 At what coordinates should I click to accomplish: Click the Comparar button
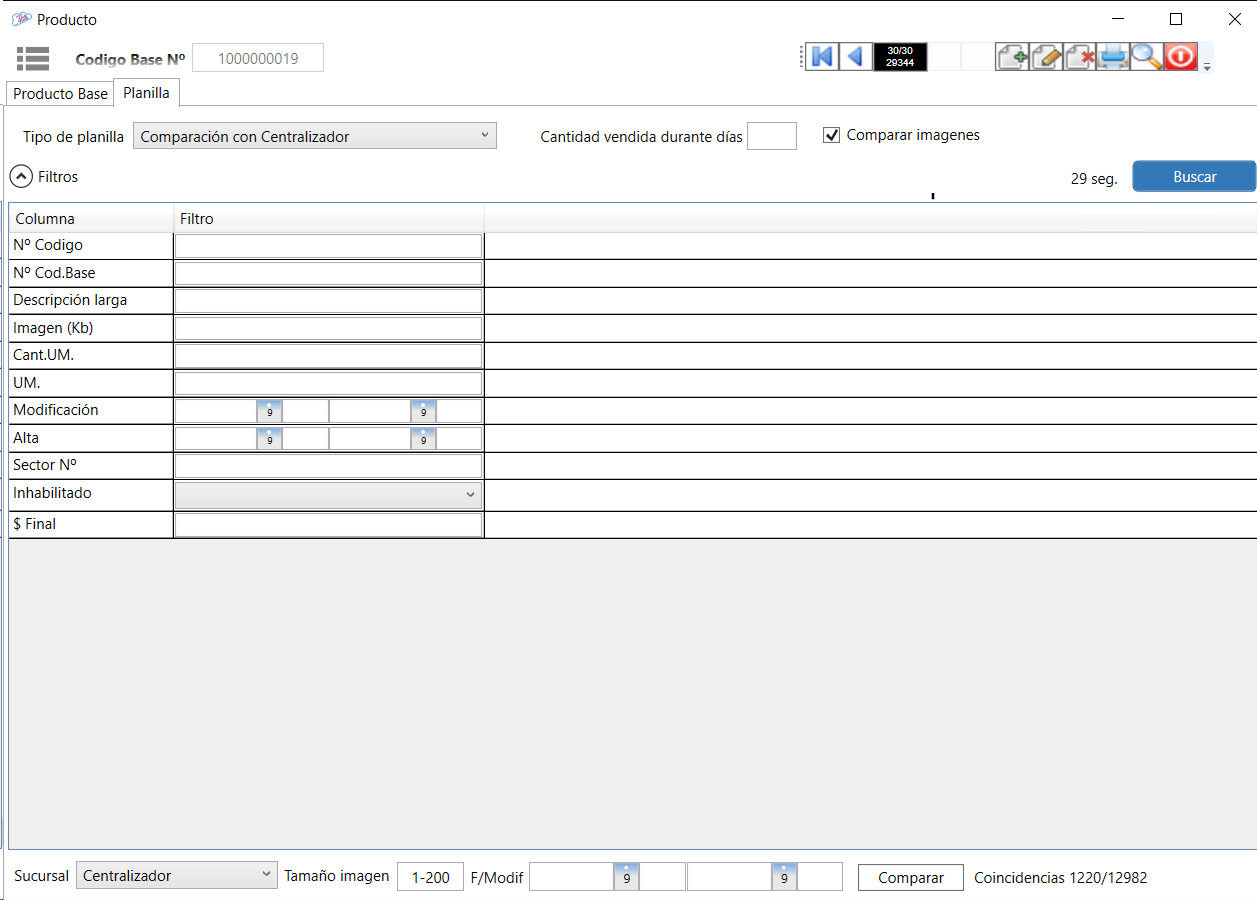coord(910,877)
